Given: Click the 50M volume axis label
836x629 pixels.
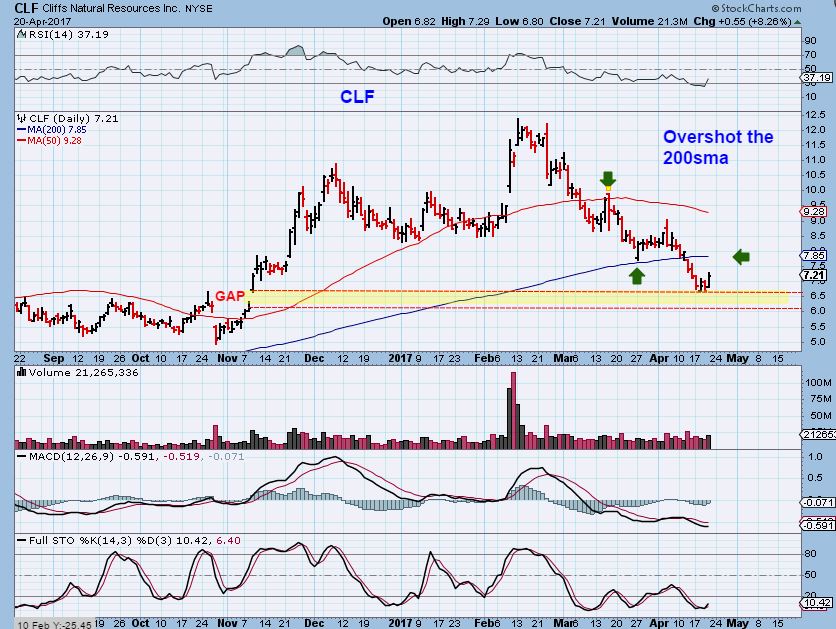Looking at the screenshot, I should click(821, 416).
